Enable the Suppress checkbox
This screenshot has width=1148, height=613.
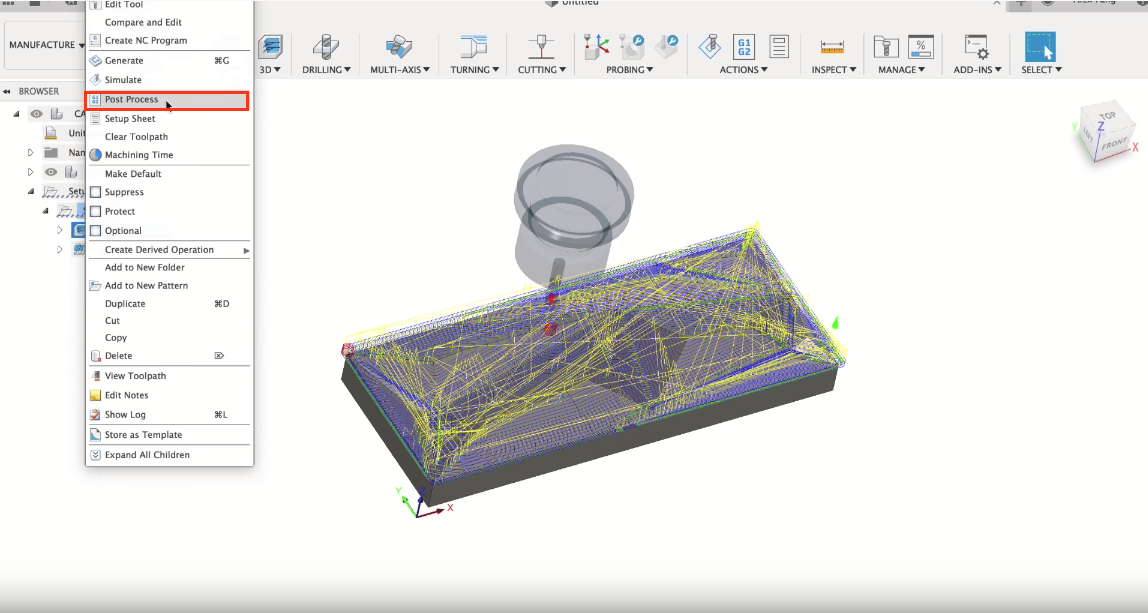coord(95,192)
